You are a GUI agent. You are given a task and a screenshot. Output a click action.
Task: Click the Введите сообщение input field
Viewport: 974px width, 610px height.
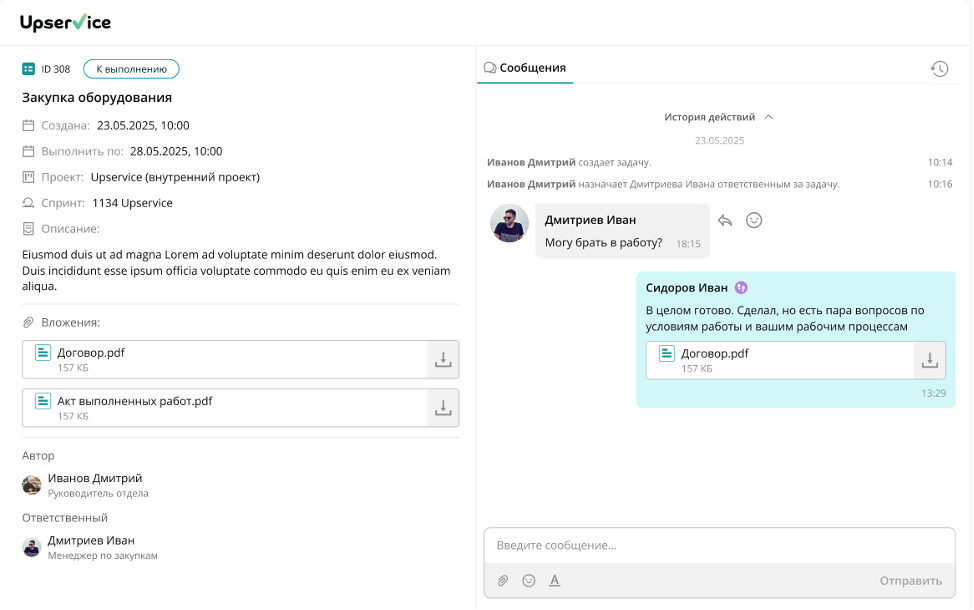coord(719,545)
